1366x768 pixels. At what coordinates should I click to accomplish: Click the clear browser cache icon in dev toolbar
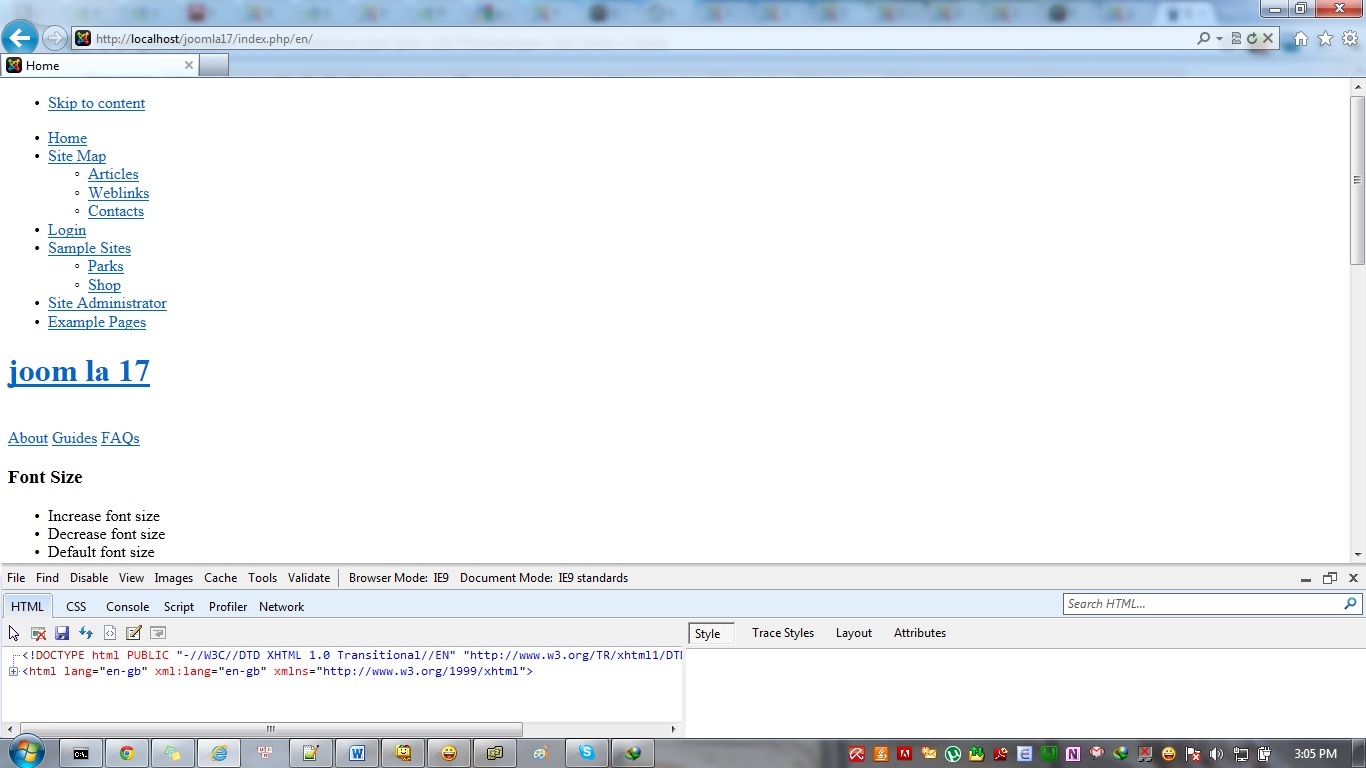38,633
